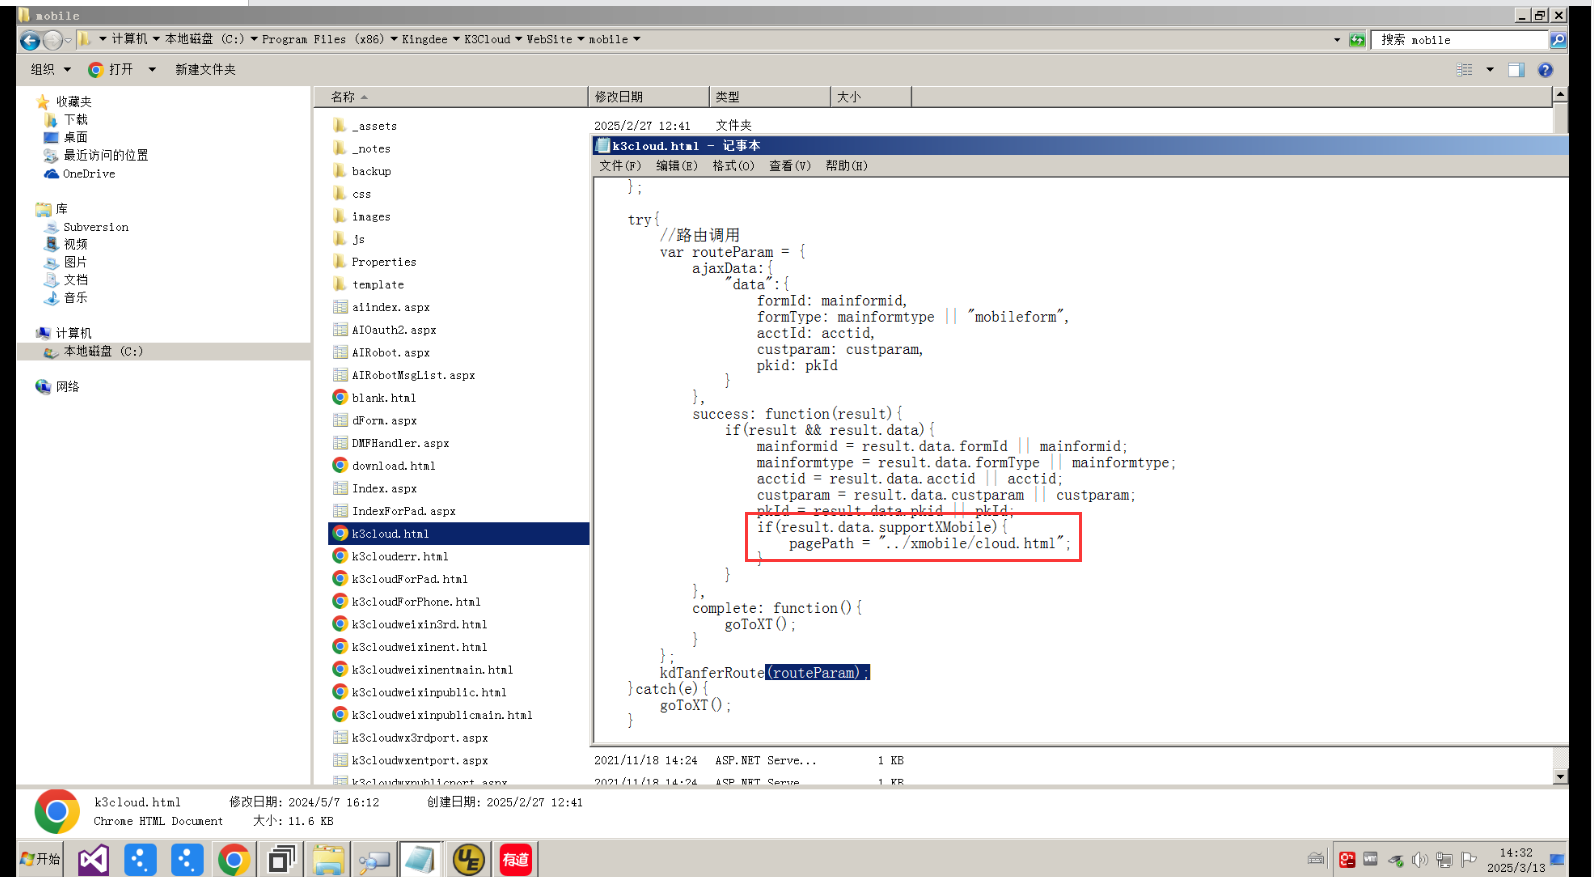Expand the dropdown arrow beside 打开
Screen dimensions: 1594x877
(152, 70)
